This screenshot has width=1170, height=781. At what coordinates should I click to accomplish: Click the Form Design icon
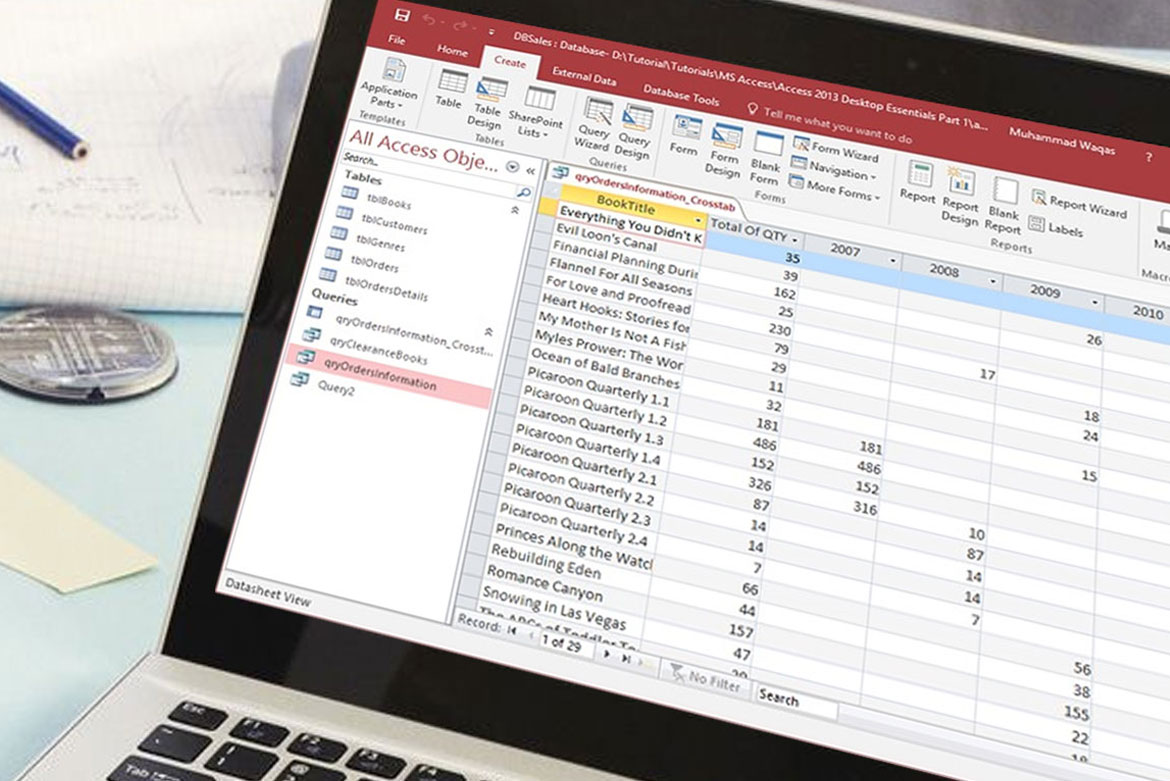pyautogui.click(x=724, y=150)
